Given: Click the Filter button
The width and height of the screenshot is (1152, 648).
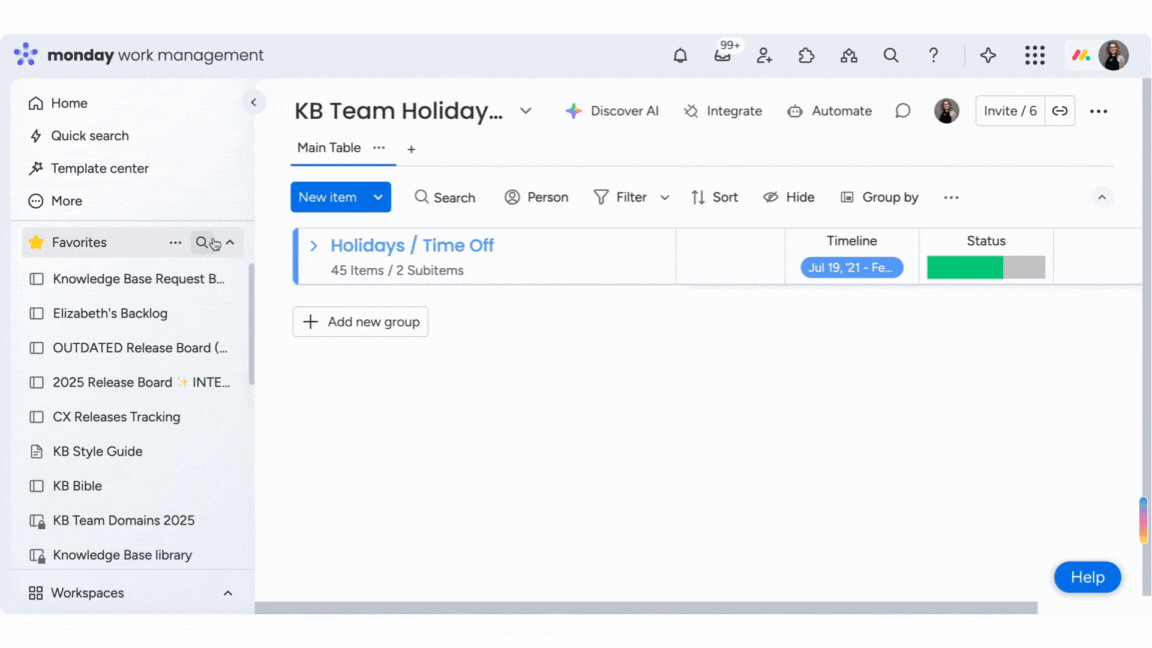Looking at the screenshot, I should pos(621,197).
